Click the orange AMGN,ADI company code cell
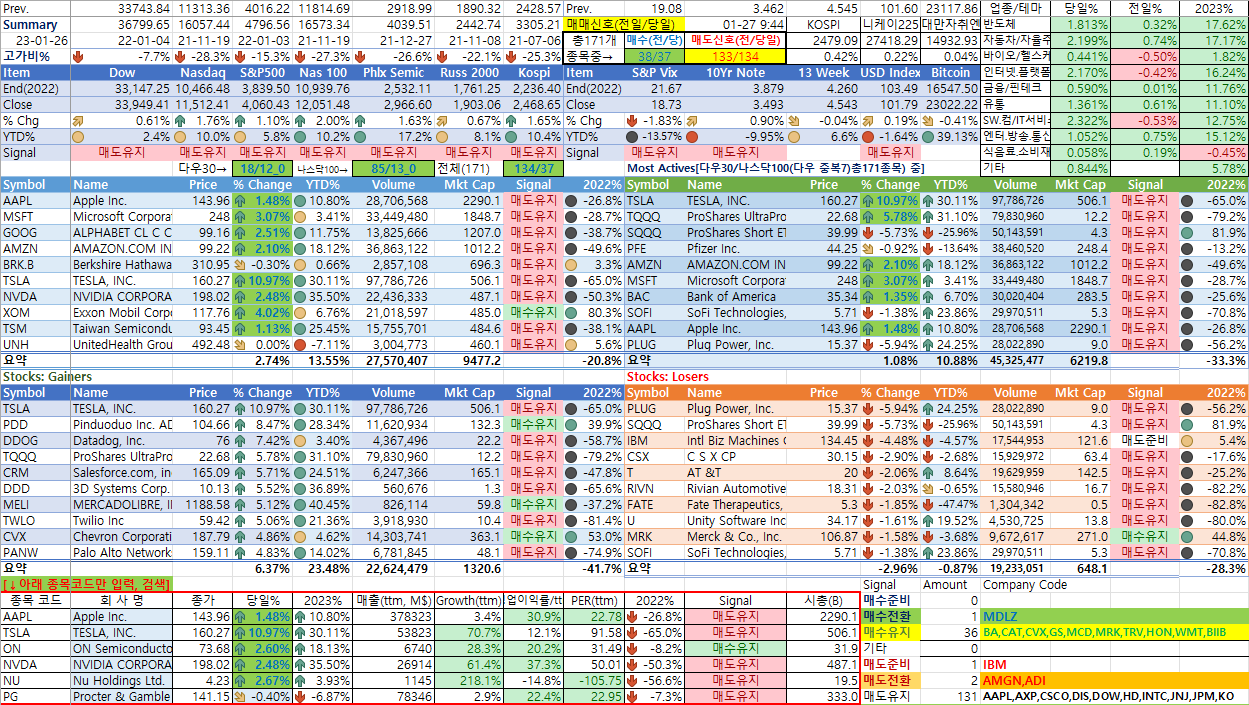Image resolution: width=1249 pixels, height=705 pixels. 1115,681
